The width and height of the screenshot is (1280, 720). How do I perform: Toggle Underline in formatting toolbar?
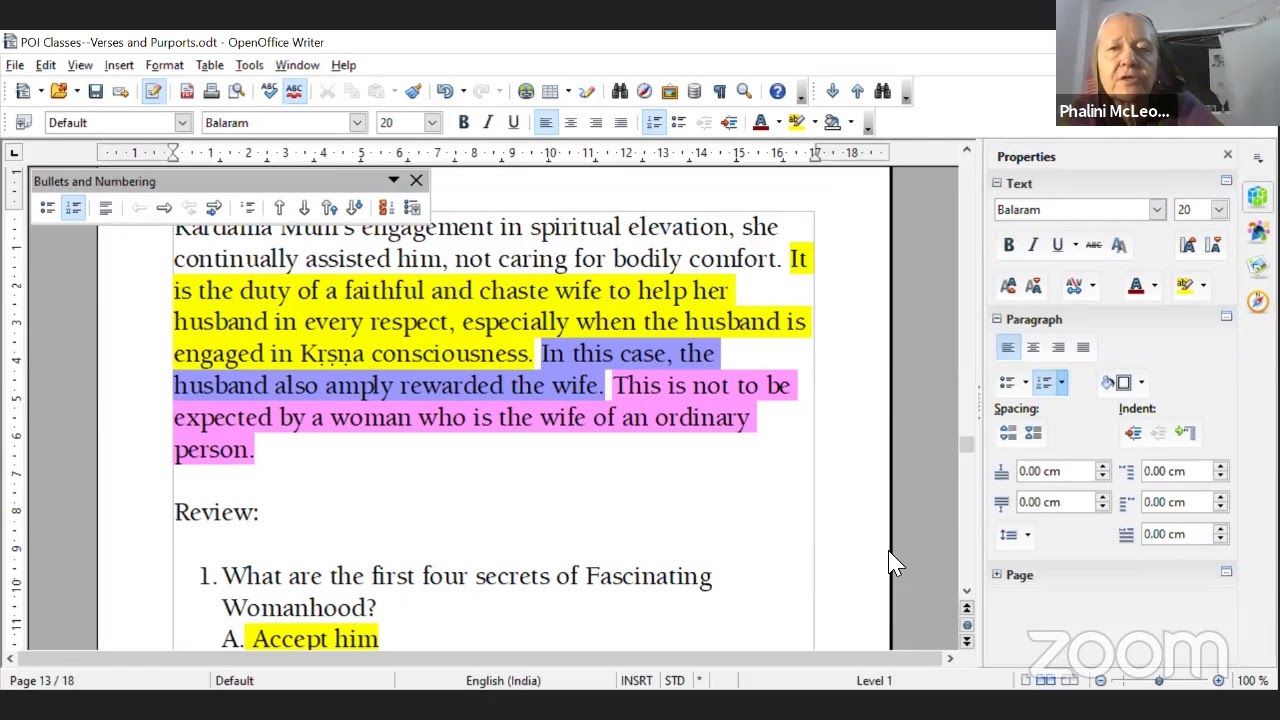click(513, 123)
